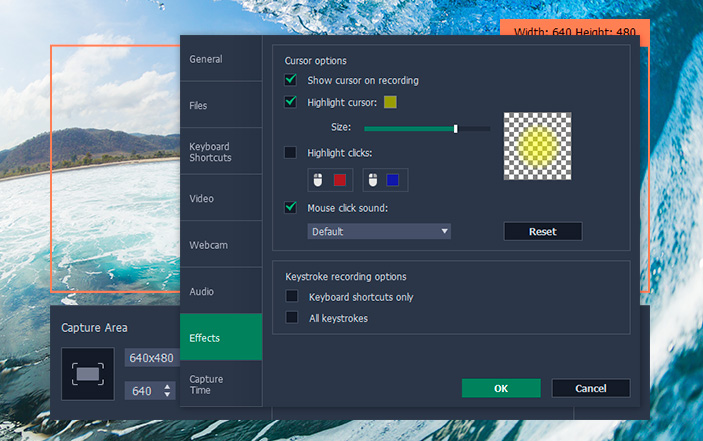Disable Show cursor on recording
703x441 pixels.
click(291, 80)
